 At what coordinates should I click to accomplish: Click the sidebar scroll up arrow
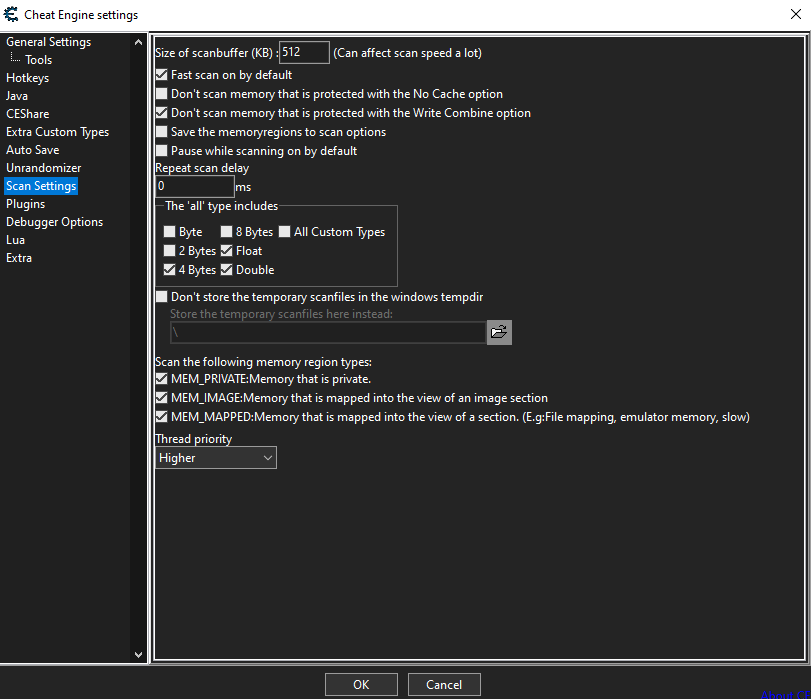138,42
